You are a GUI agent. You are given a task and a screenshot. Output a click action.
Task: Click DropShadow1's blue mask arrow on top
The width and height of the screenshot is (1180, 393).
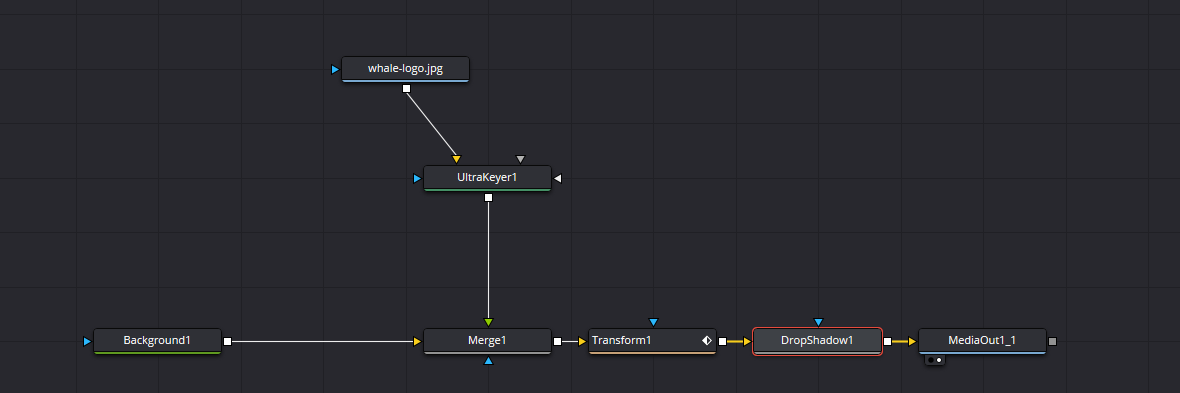pos(818,322)
